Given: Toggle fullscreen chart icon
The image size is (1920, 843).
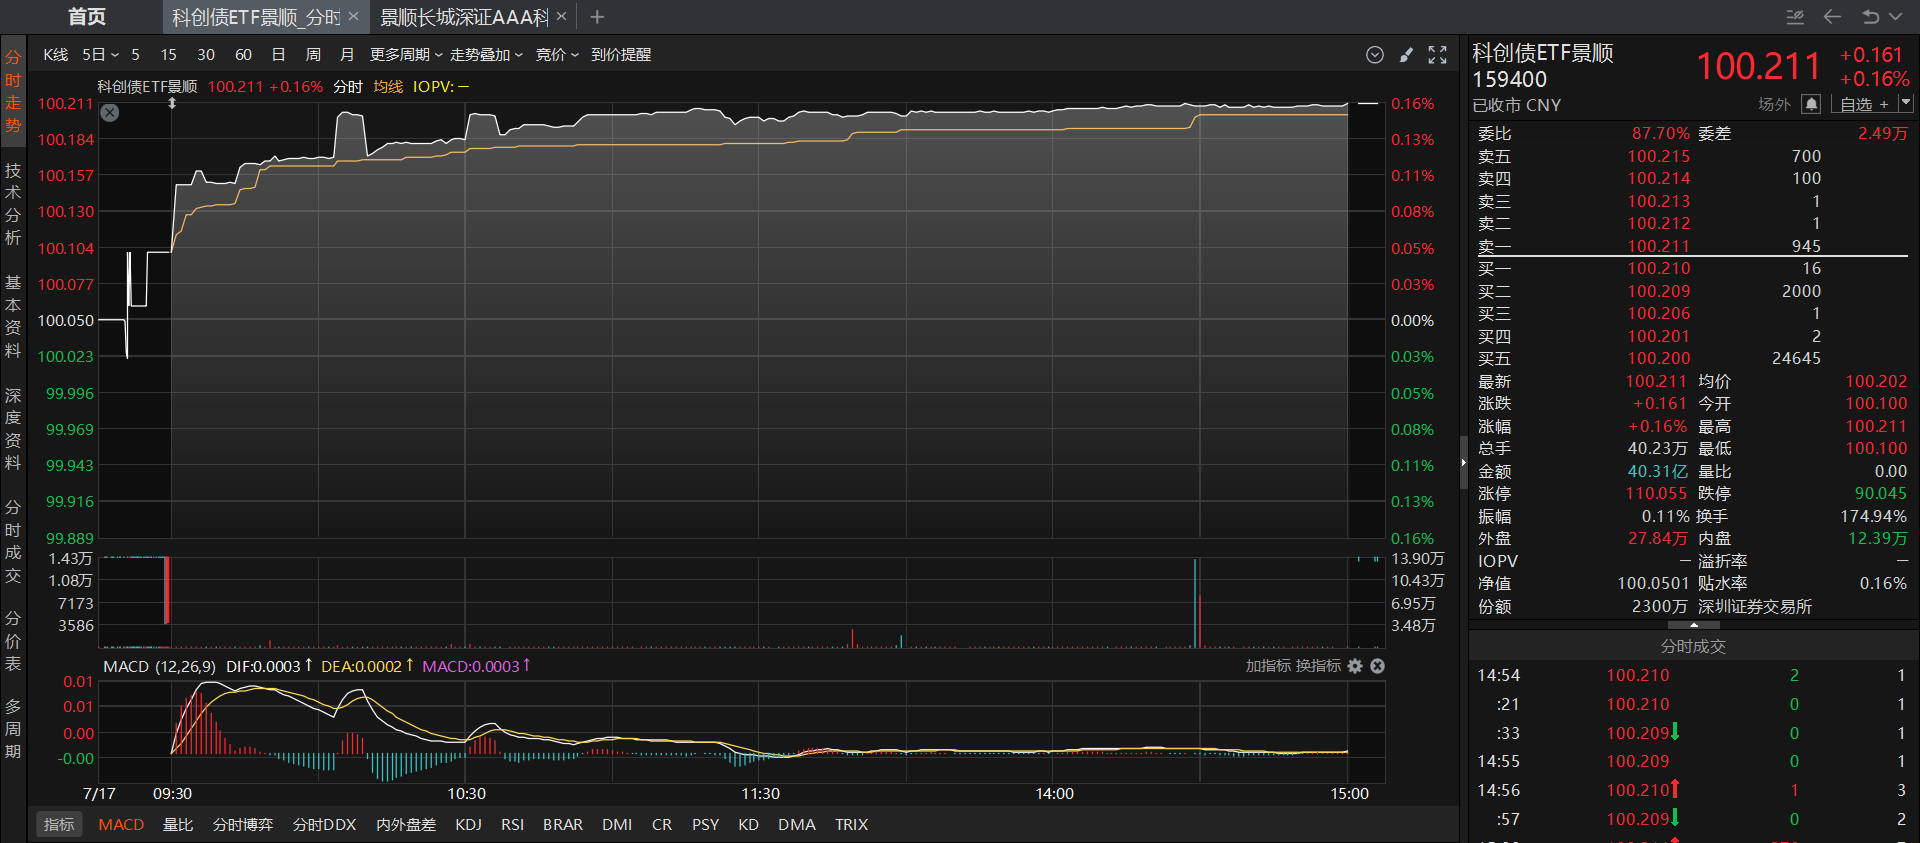Looking at the screenshot, I should pyautogui.click(x=1437, y=55).
